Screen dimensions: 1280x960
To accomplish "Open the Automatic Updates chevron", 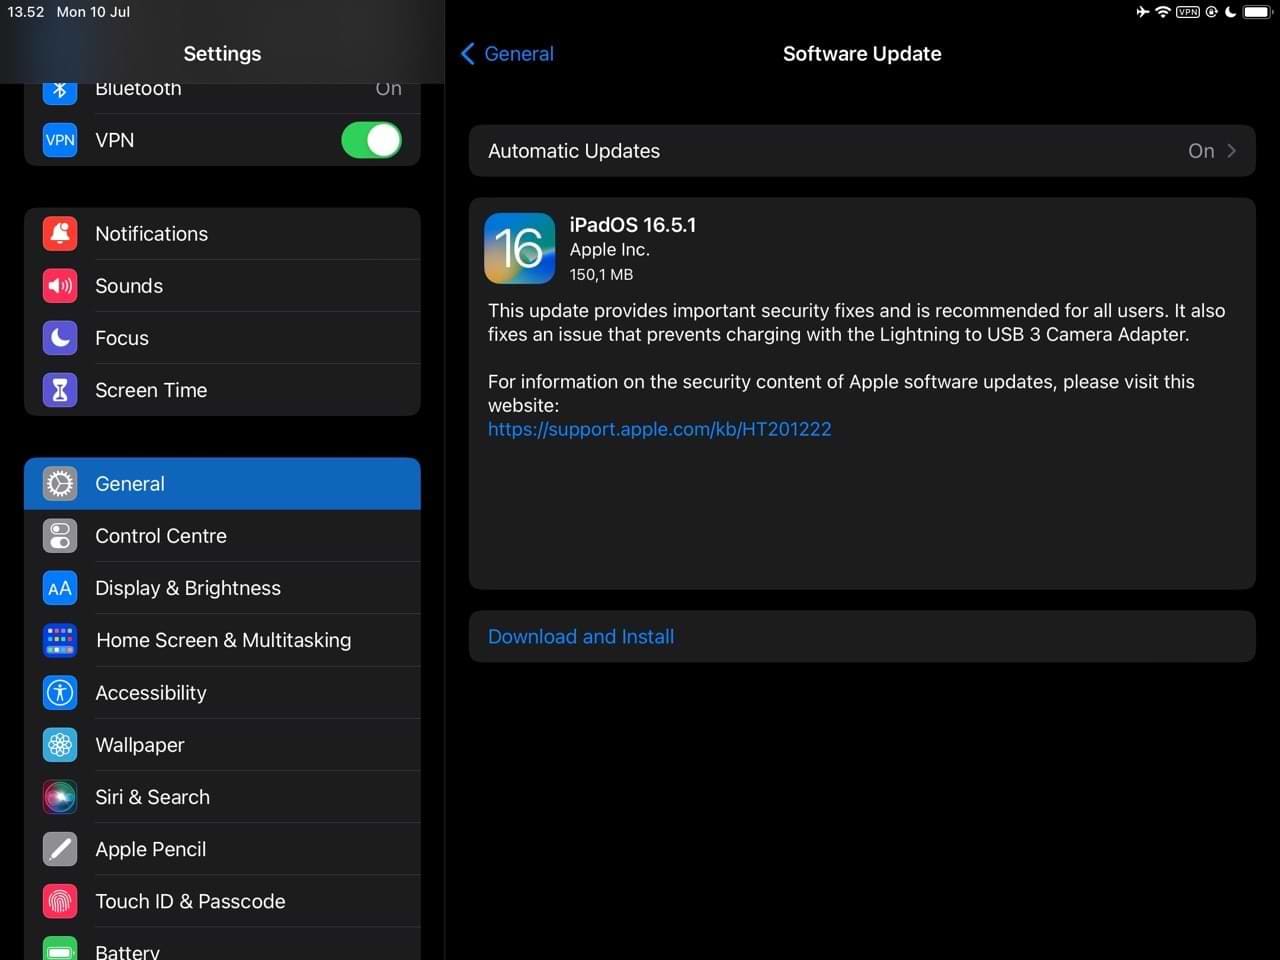I will tap(1232, 151).
